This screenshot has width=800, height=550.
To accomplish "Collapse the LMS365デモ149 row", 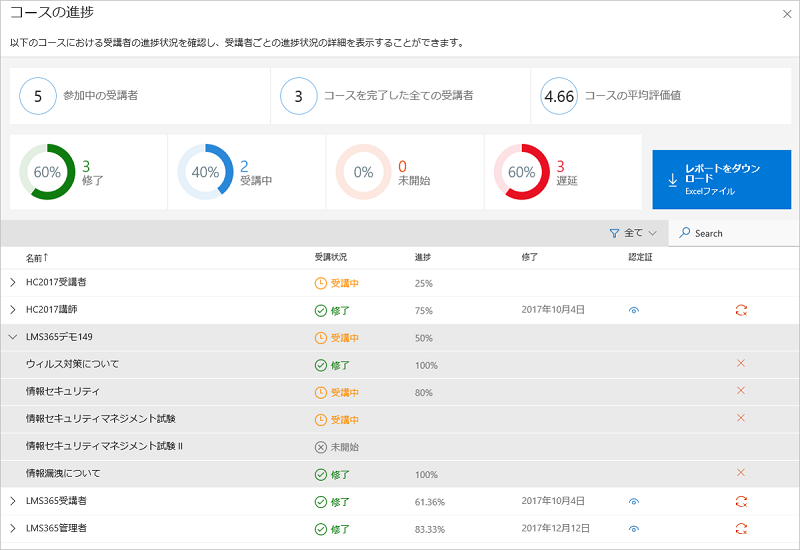I will (13, 338).
